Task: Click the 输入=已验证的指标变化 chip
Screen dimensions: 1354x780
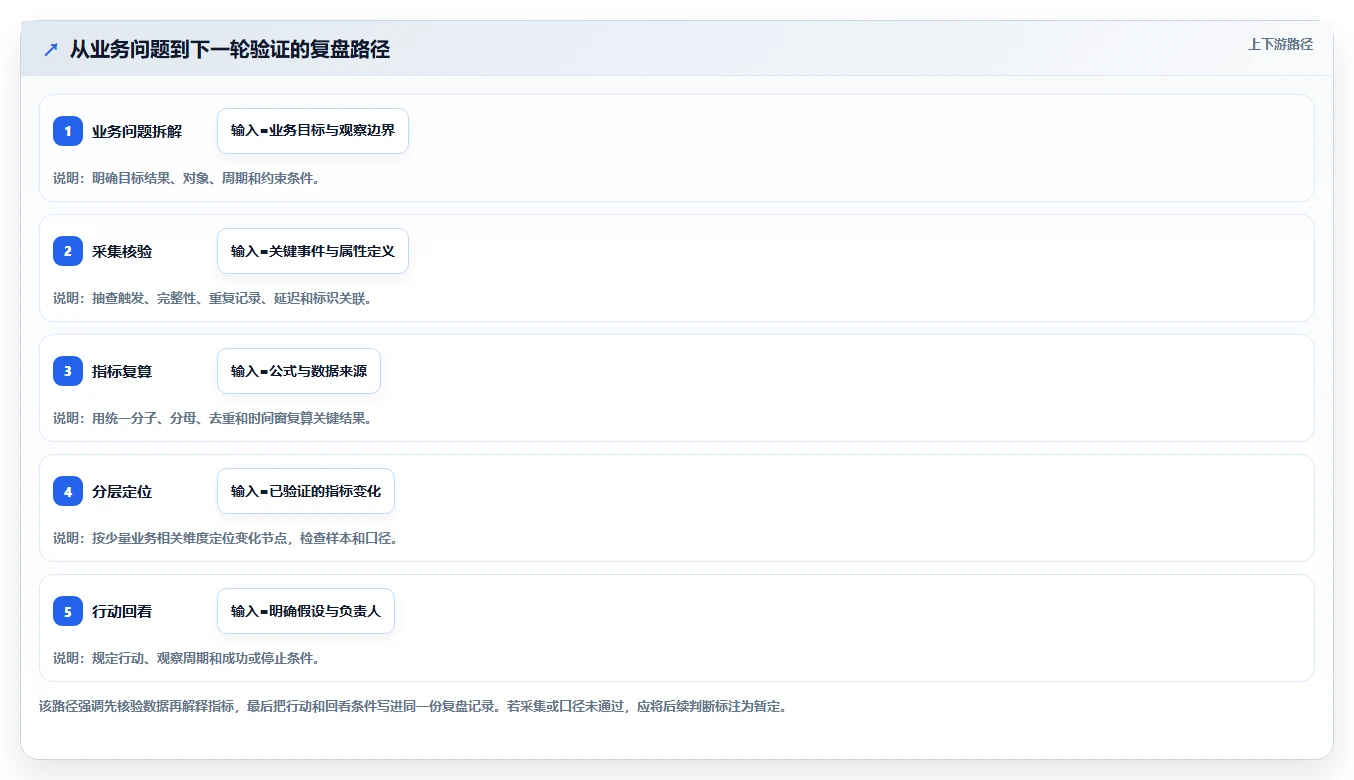Action: coord(306,491)
